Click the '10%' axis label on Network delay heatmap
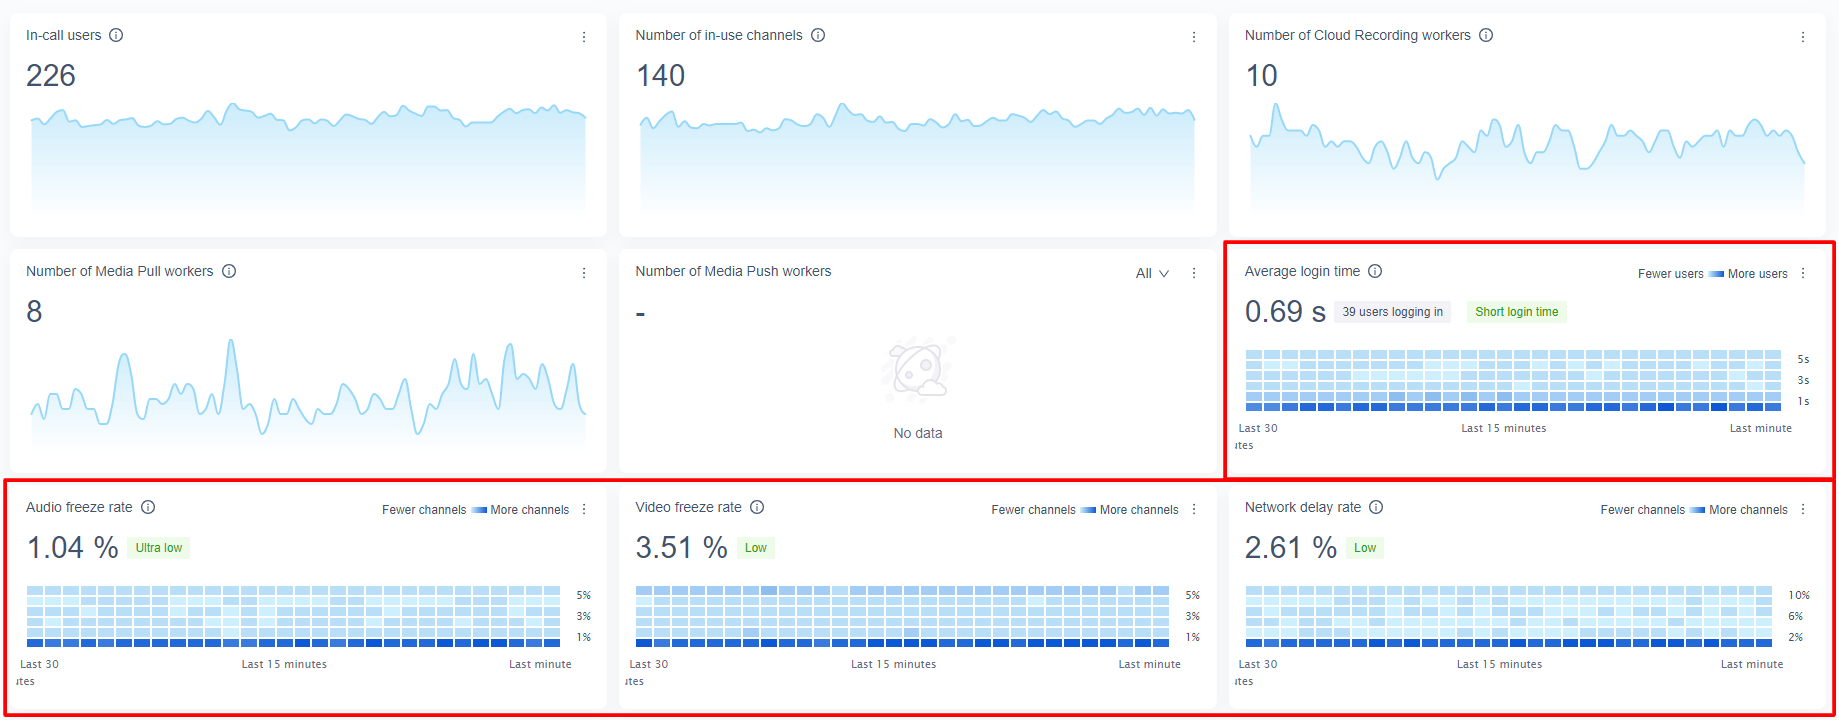This screenshot has height=720, width=1839. (x=1799, y=595)
